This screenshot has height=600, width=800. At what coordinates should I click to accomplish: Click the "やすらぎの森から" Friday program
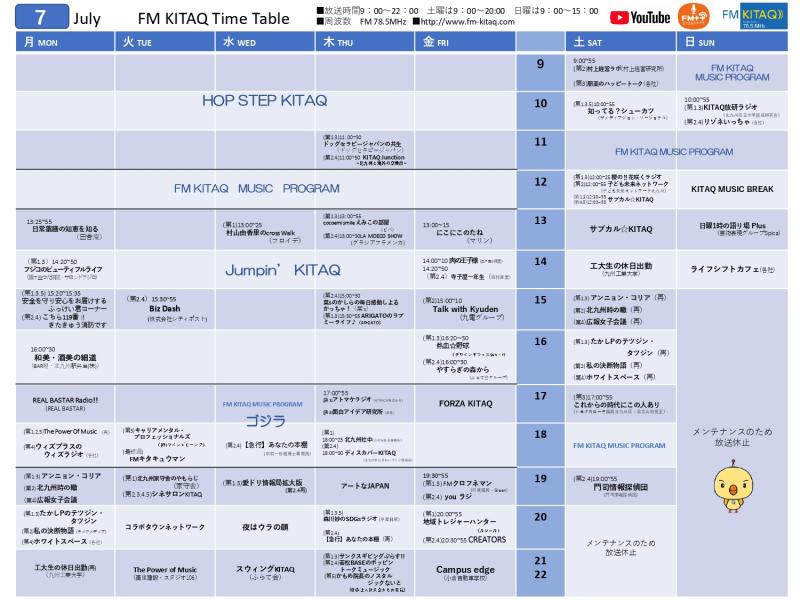pyautogui.click(x=462, y=369)
